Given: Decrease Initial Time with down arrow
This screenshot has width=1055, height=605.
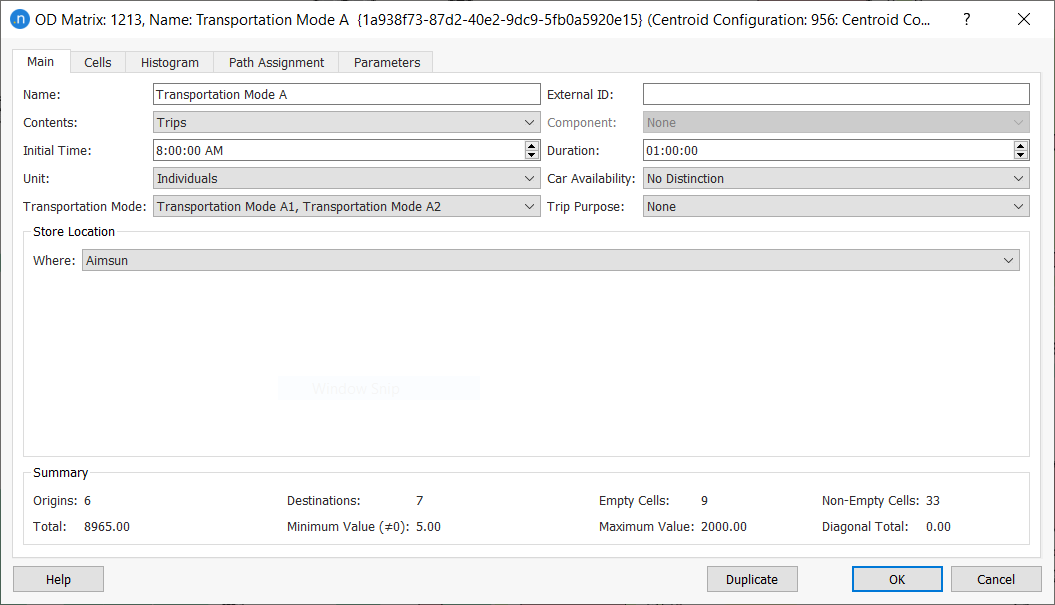Looking at the screenshot, I should pyautogui.click(x=531, y=155).
